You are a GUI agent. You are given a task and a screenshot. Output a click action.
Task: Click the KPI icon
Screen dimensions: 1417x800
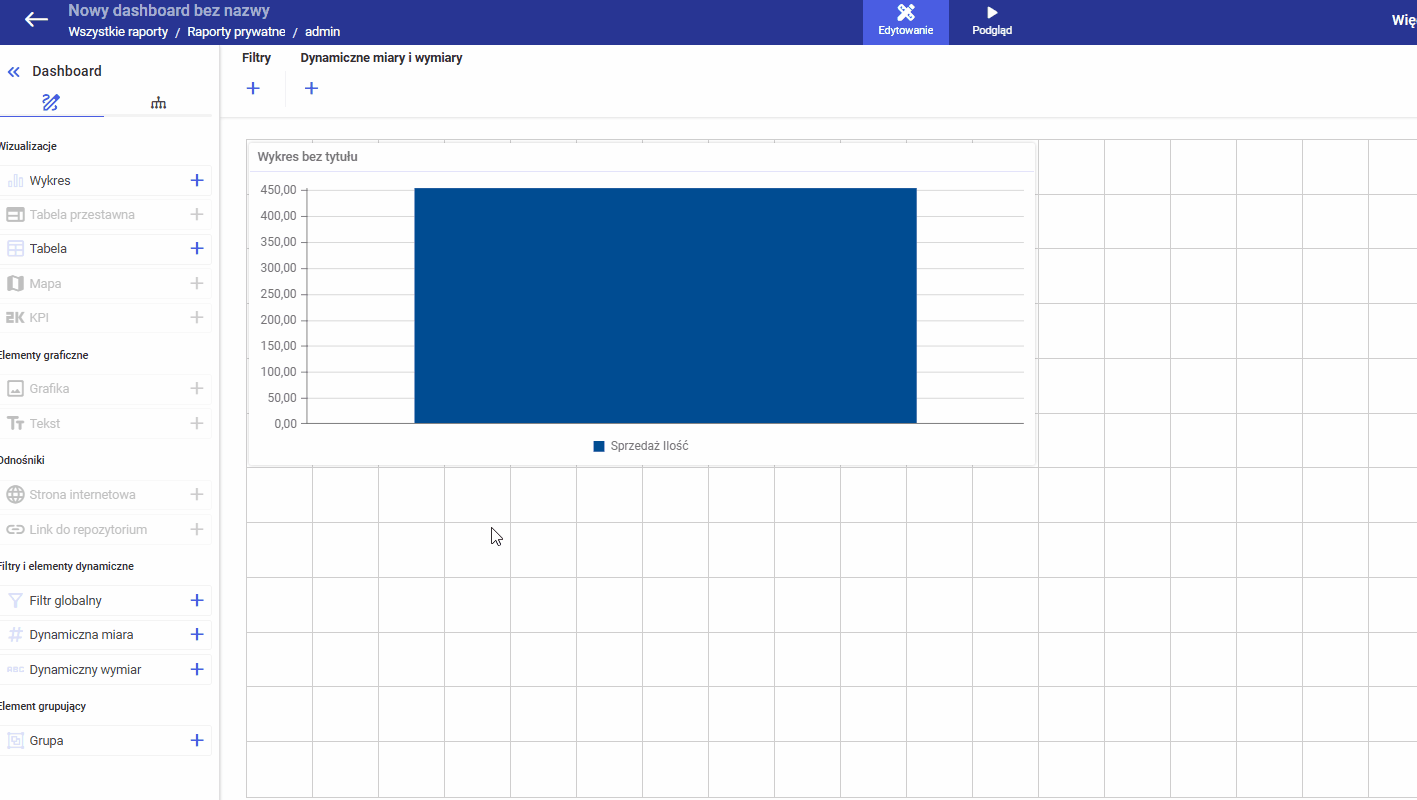coord(15,318)
